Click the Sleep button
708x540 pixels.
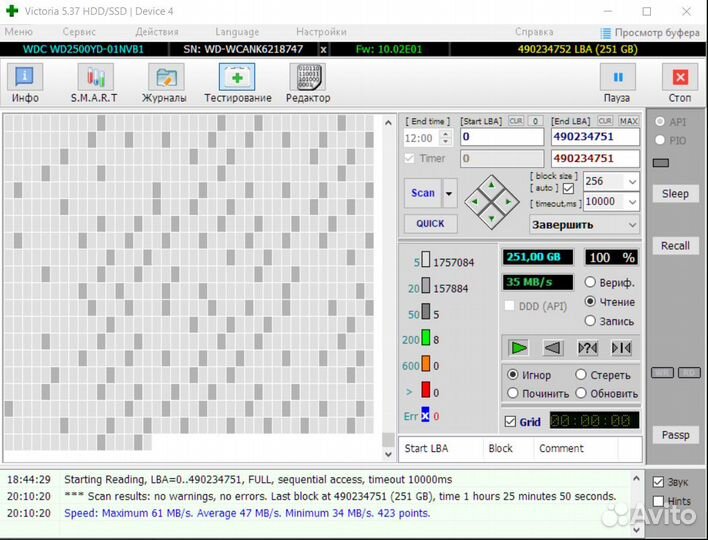pos(675,193)
